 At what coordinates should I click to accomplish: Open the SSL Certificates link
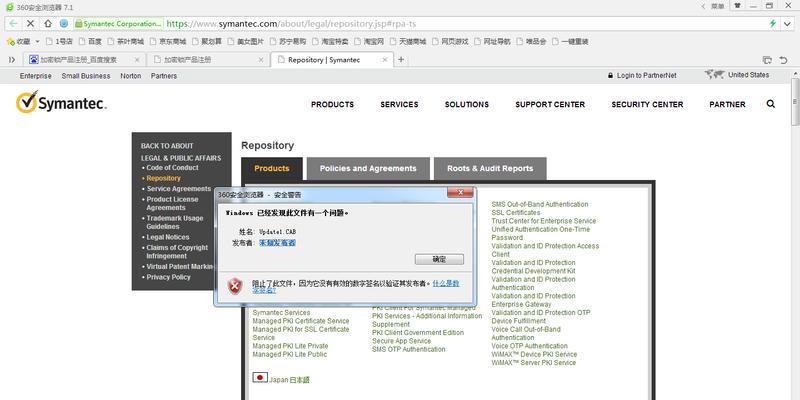click(x=516, y=213)
